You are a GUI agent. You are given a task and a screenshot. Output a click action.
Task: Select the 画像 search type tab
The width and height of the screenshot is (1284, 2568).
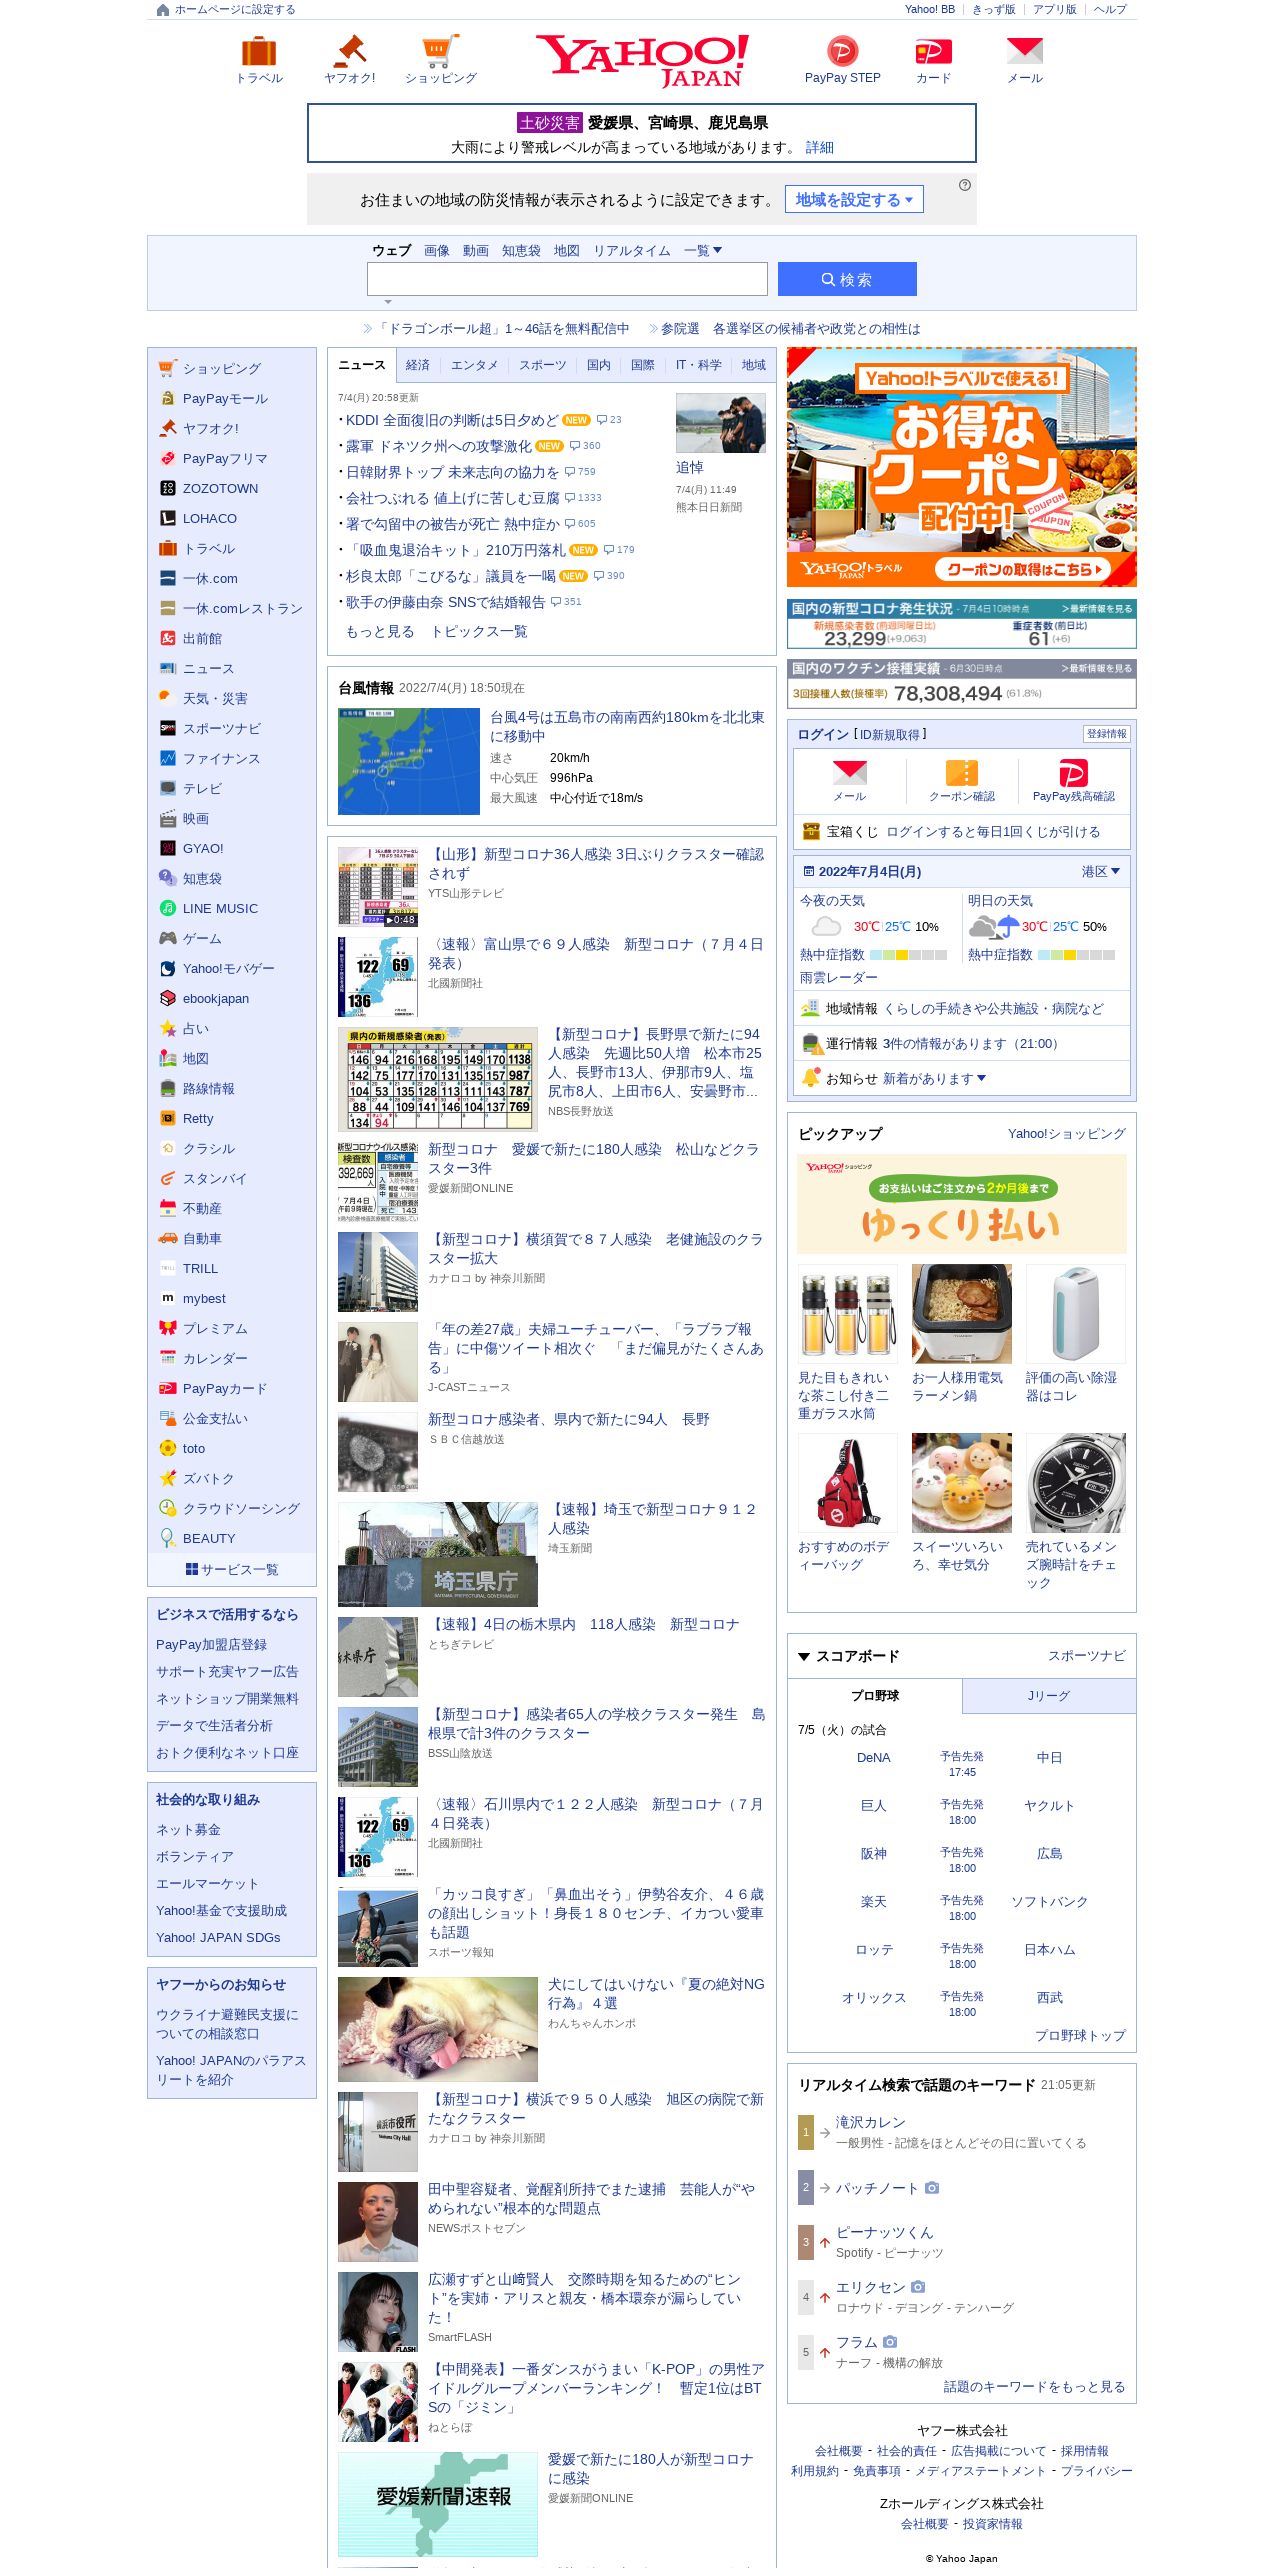(x=437, y=251)
